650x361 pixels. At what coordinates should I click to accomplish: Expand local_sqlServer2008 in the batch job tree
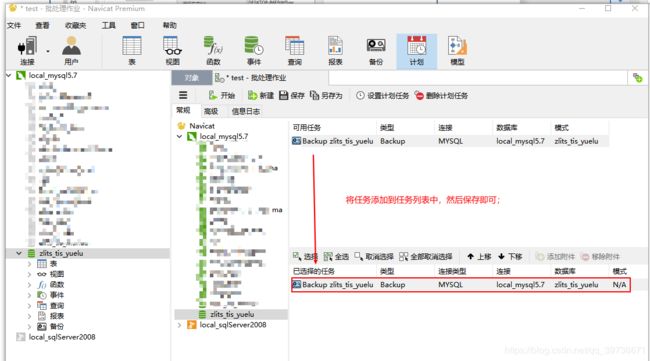pos(179,325)
